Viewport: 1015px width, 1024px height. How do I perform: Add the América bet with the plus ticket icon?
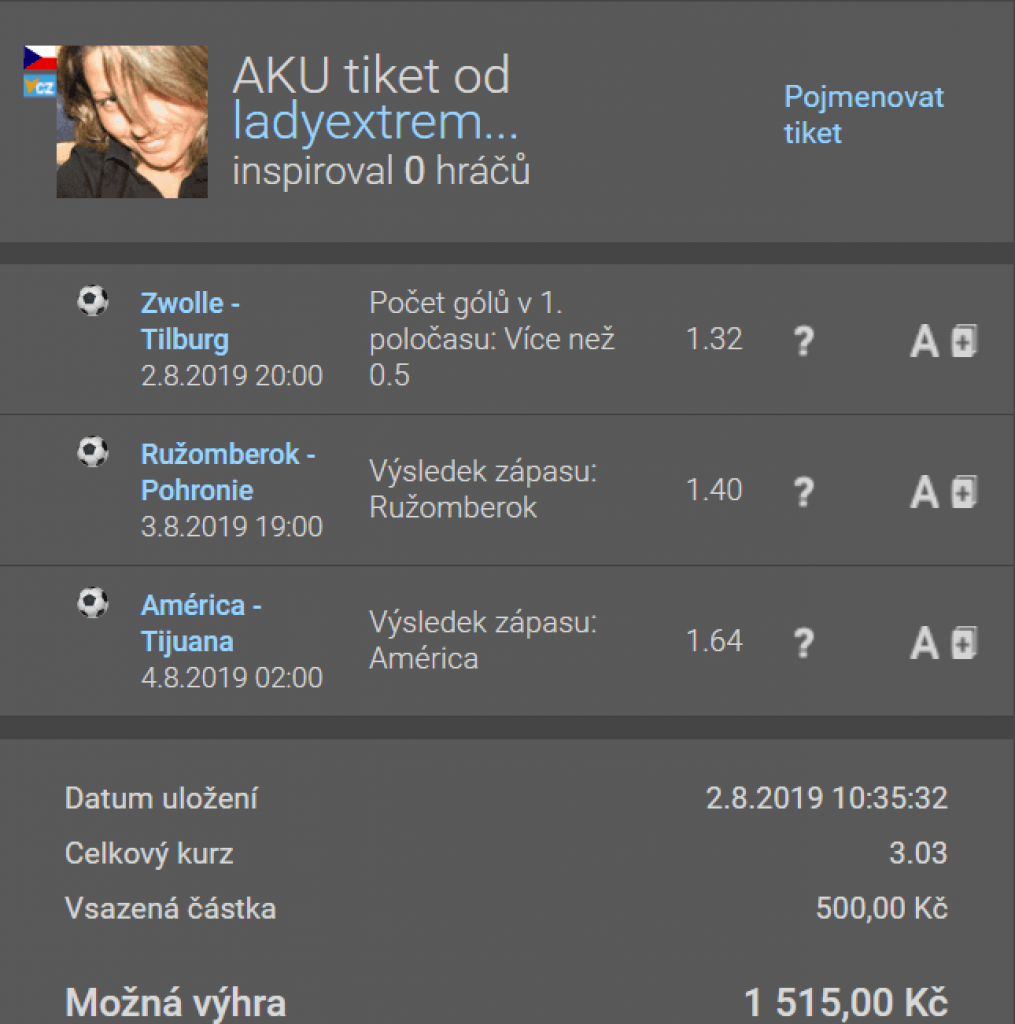(x=964, y=643)
